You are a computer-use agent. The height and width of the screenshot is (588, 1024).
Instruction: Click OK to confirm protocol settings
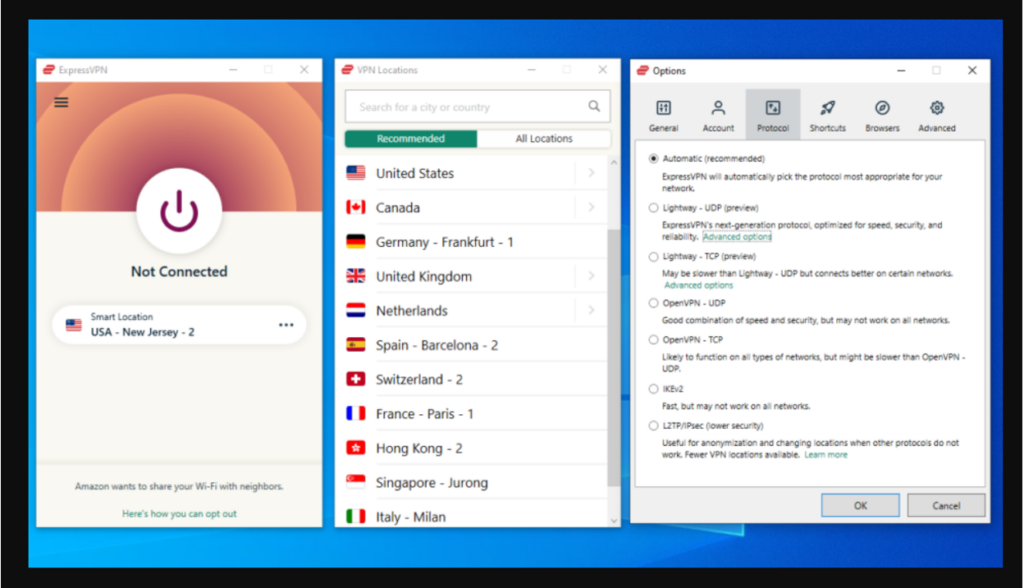click(859, 505)
